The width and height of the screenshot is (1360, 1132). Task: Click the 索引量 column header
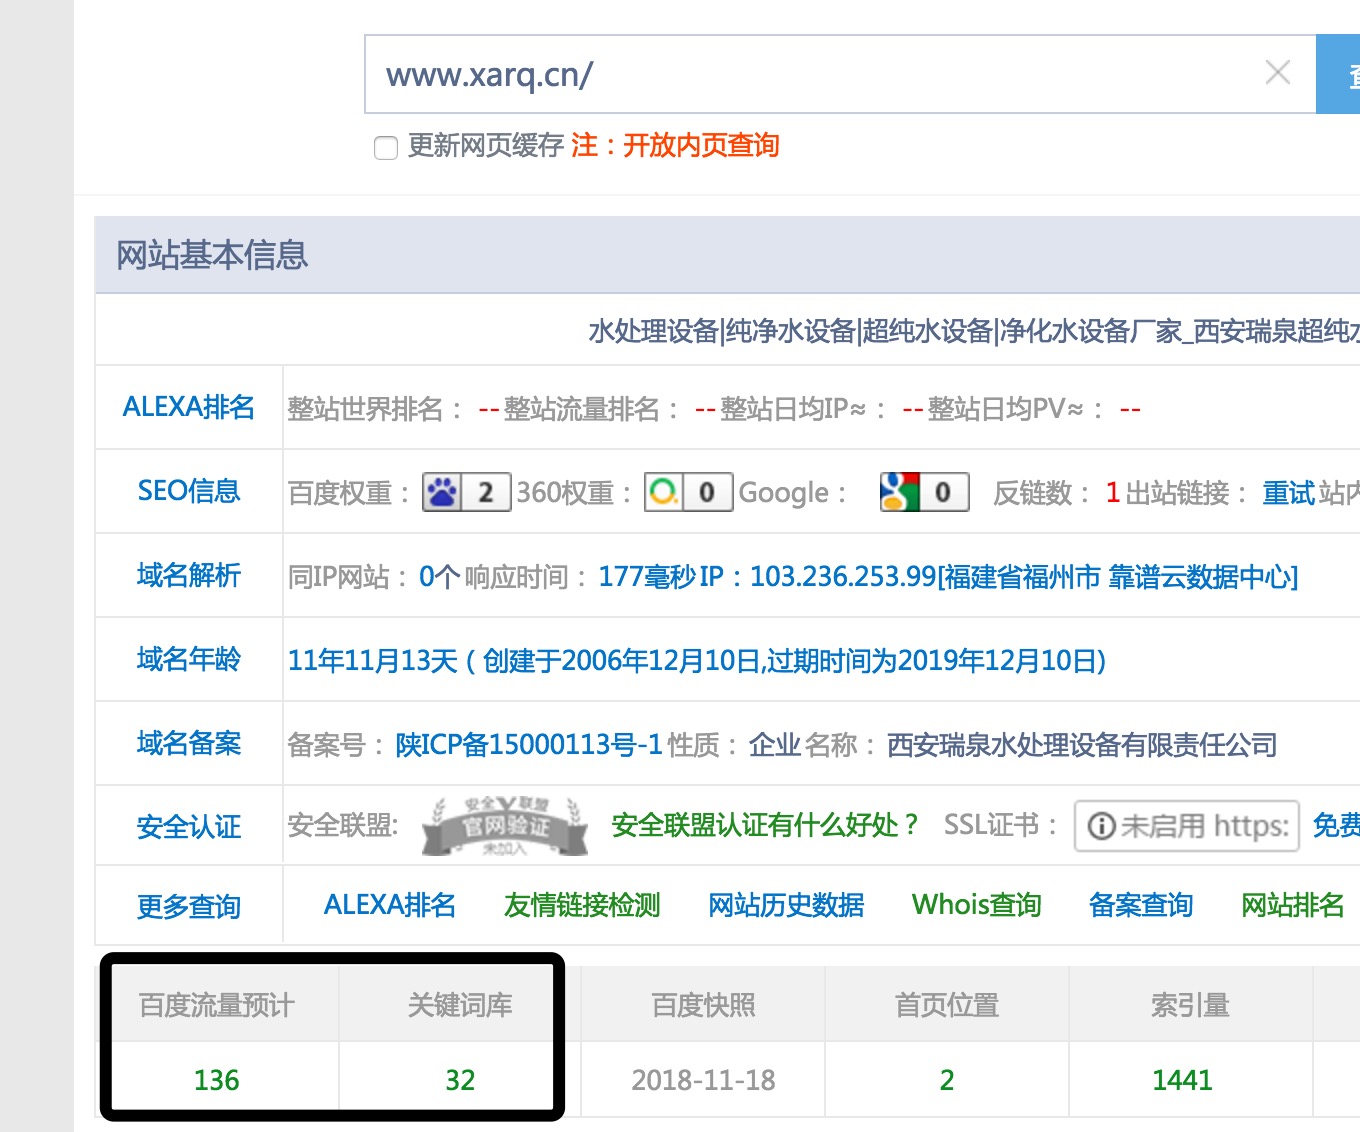click(1190, 1005)
